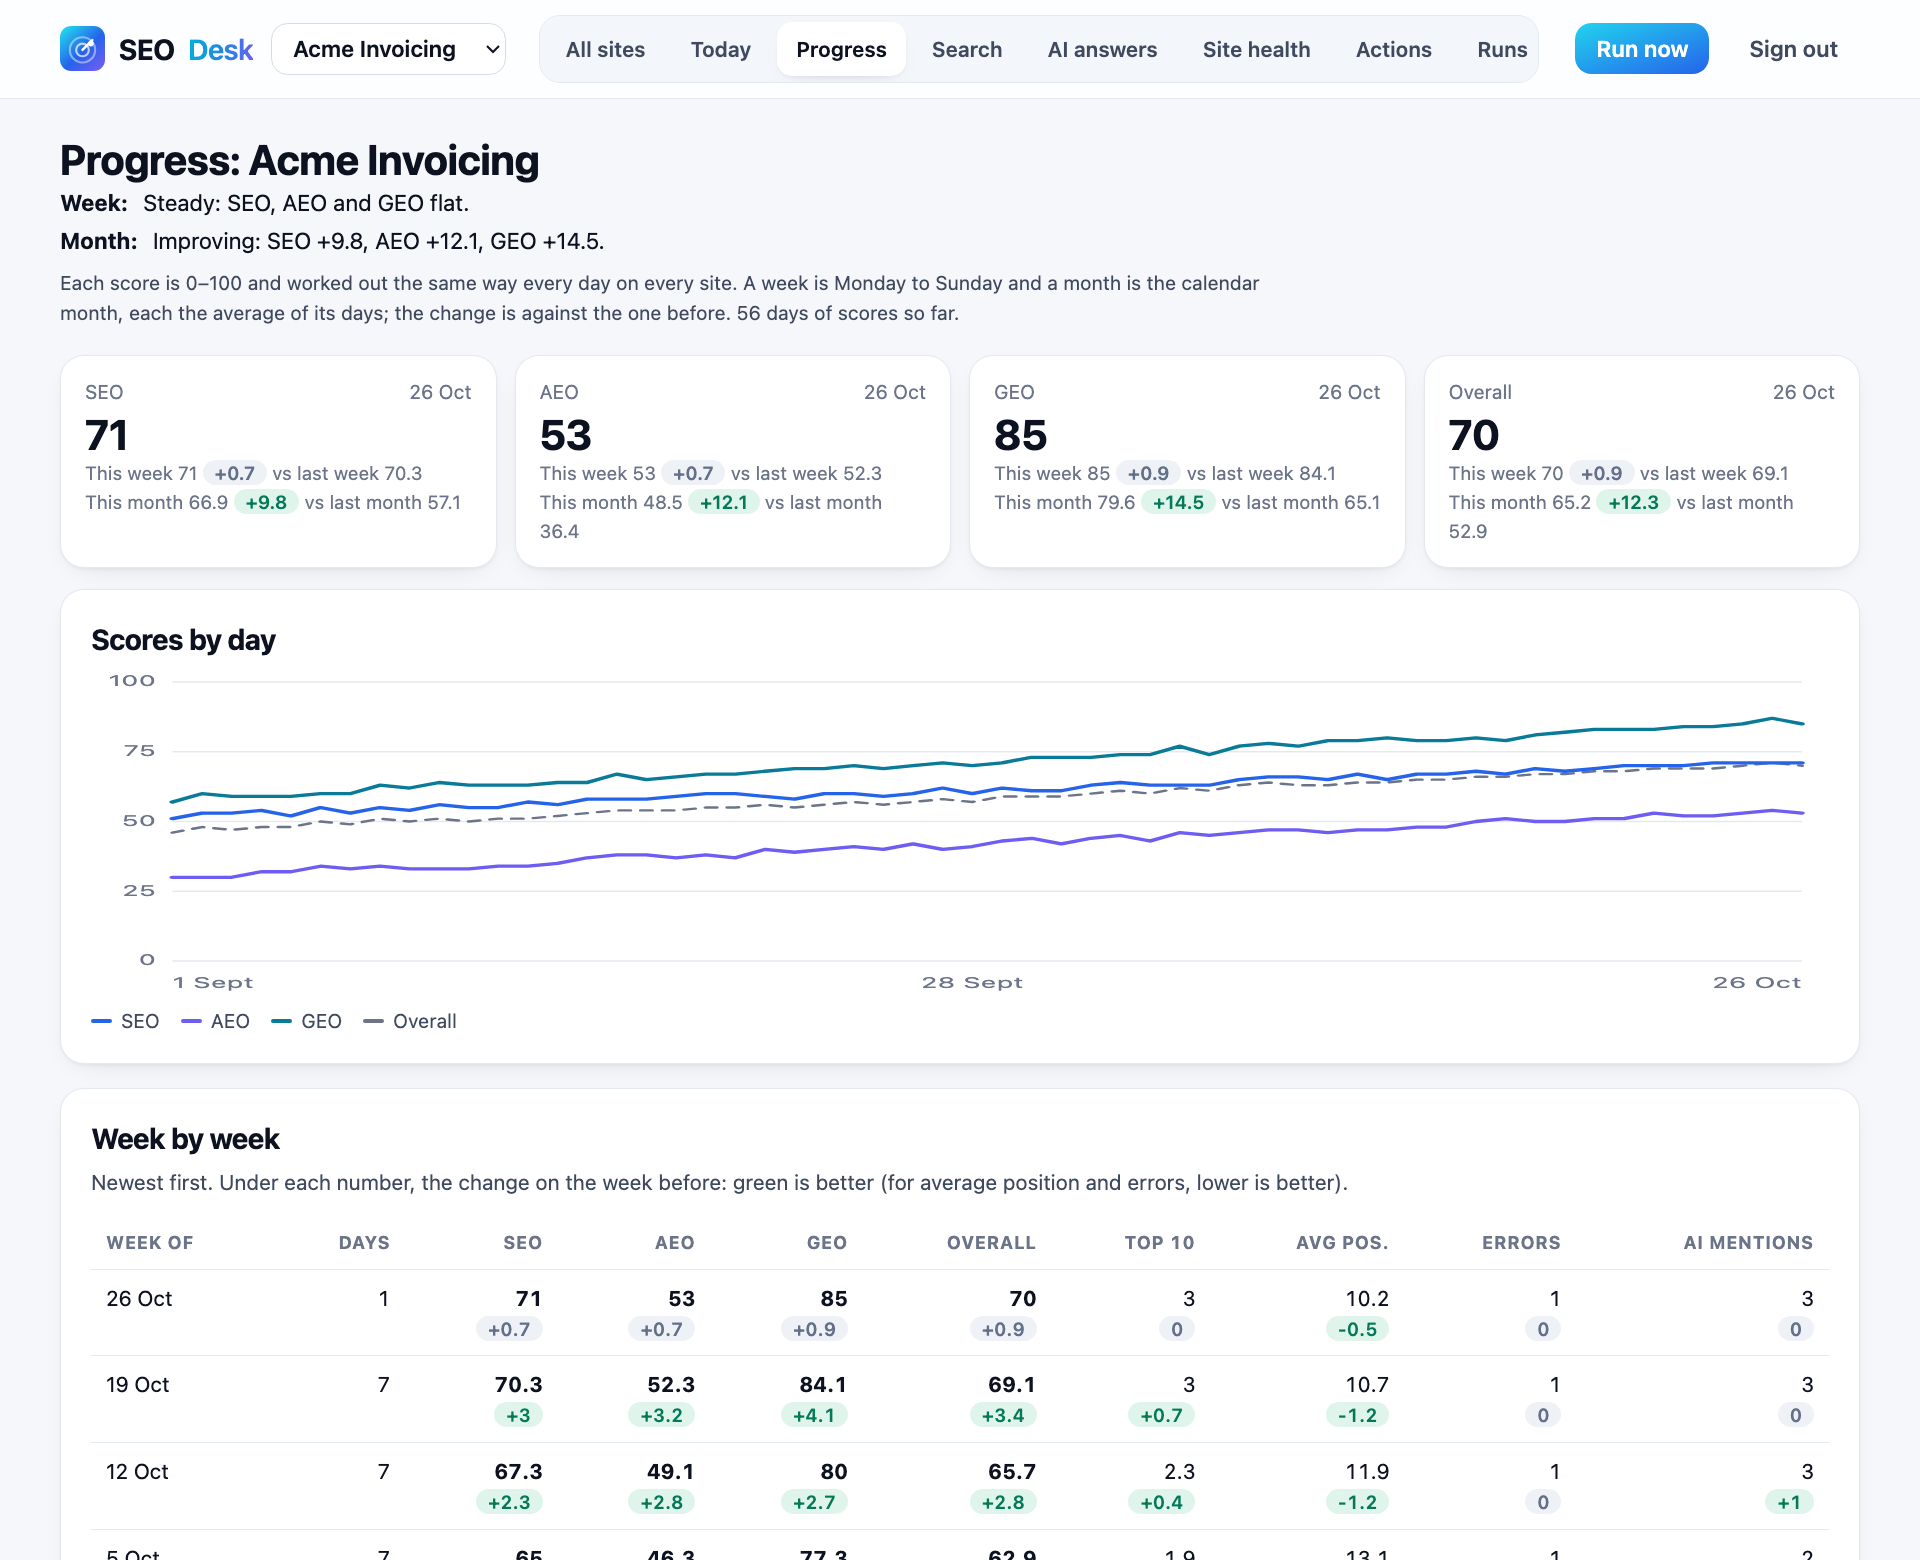Screen dimensions: 1920x1560
Task: Click the 28 Sept axis label on chart
Action: point(972,982)
